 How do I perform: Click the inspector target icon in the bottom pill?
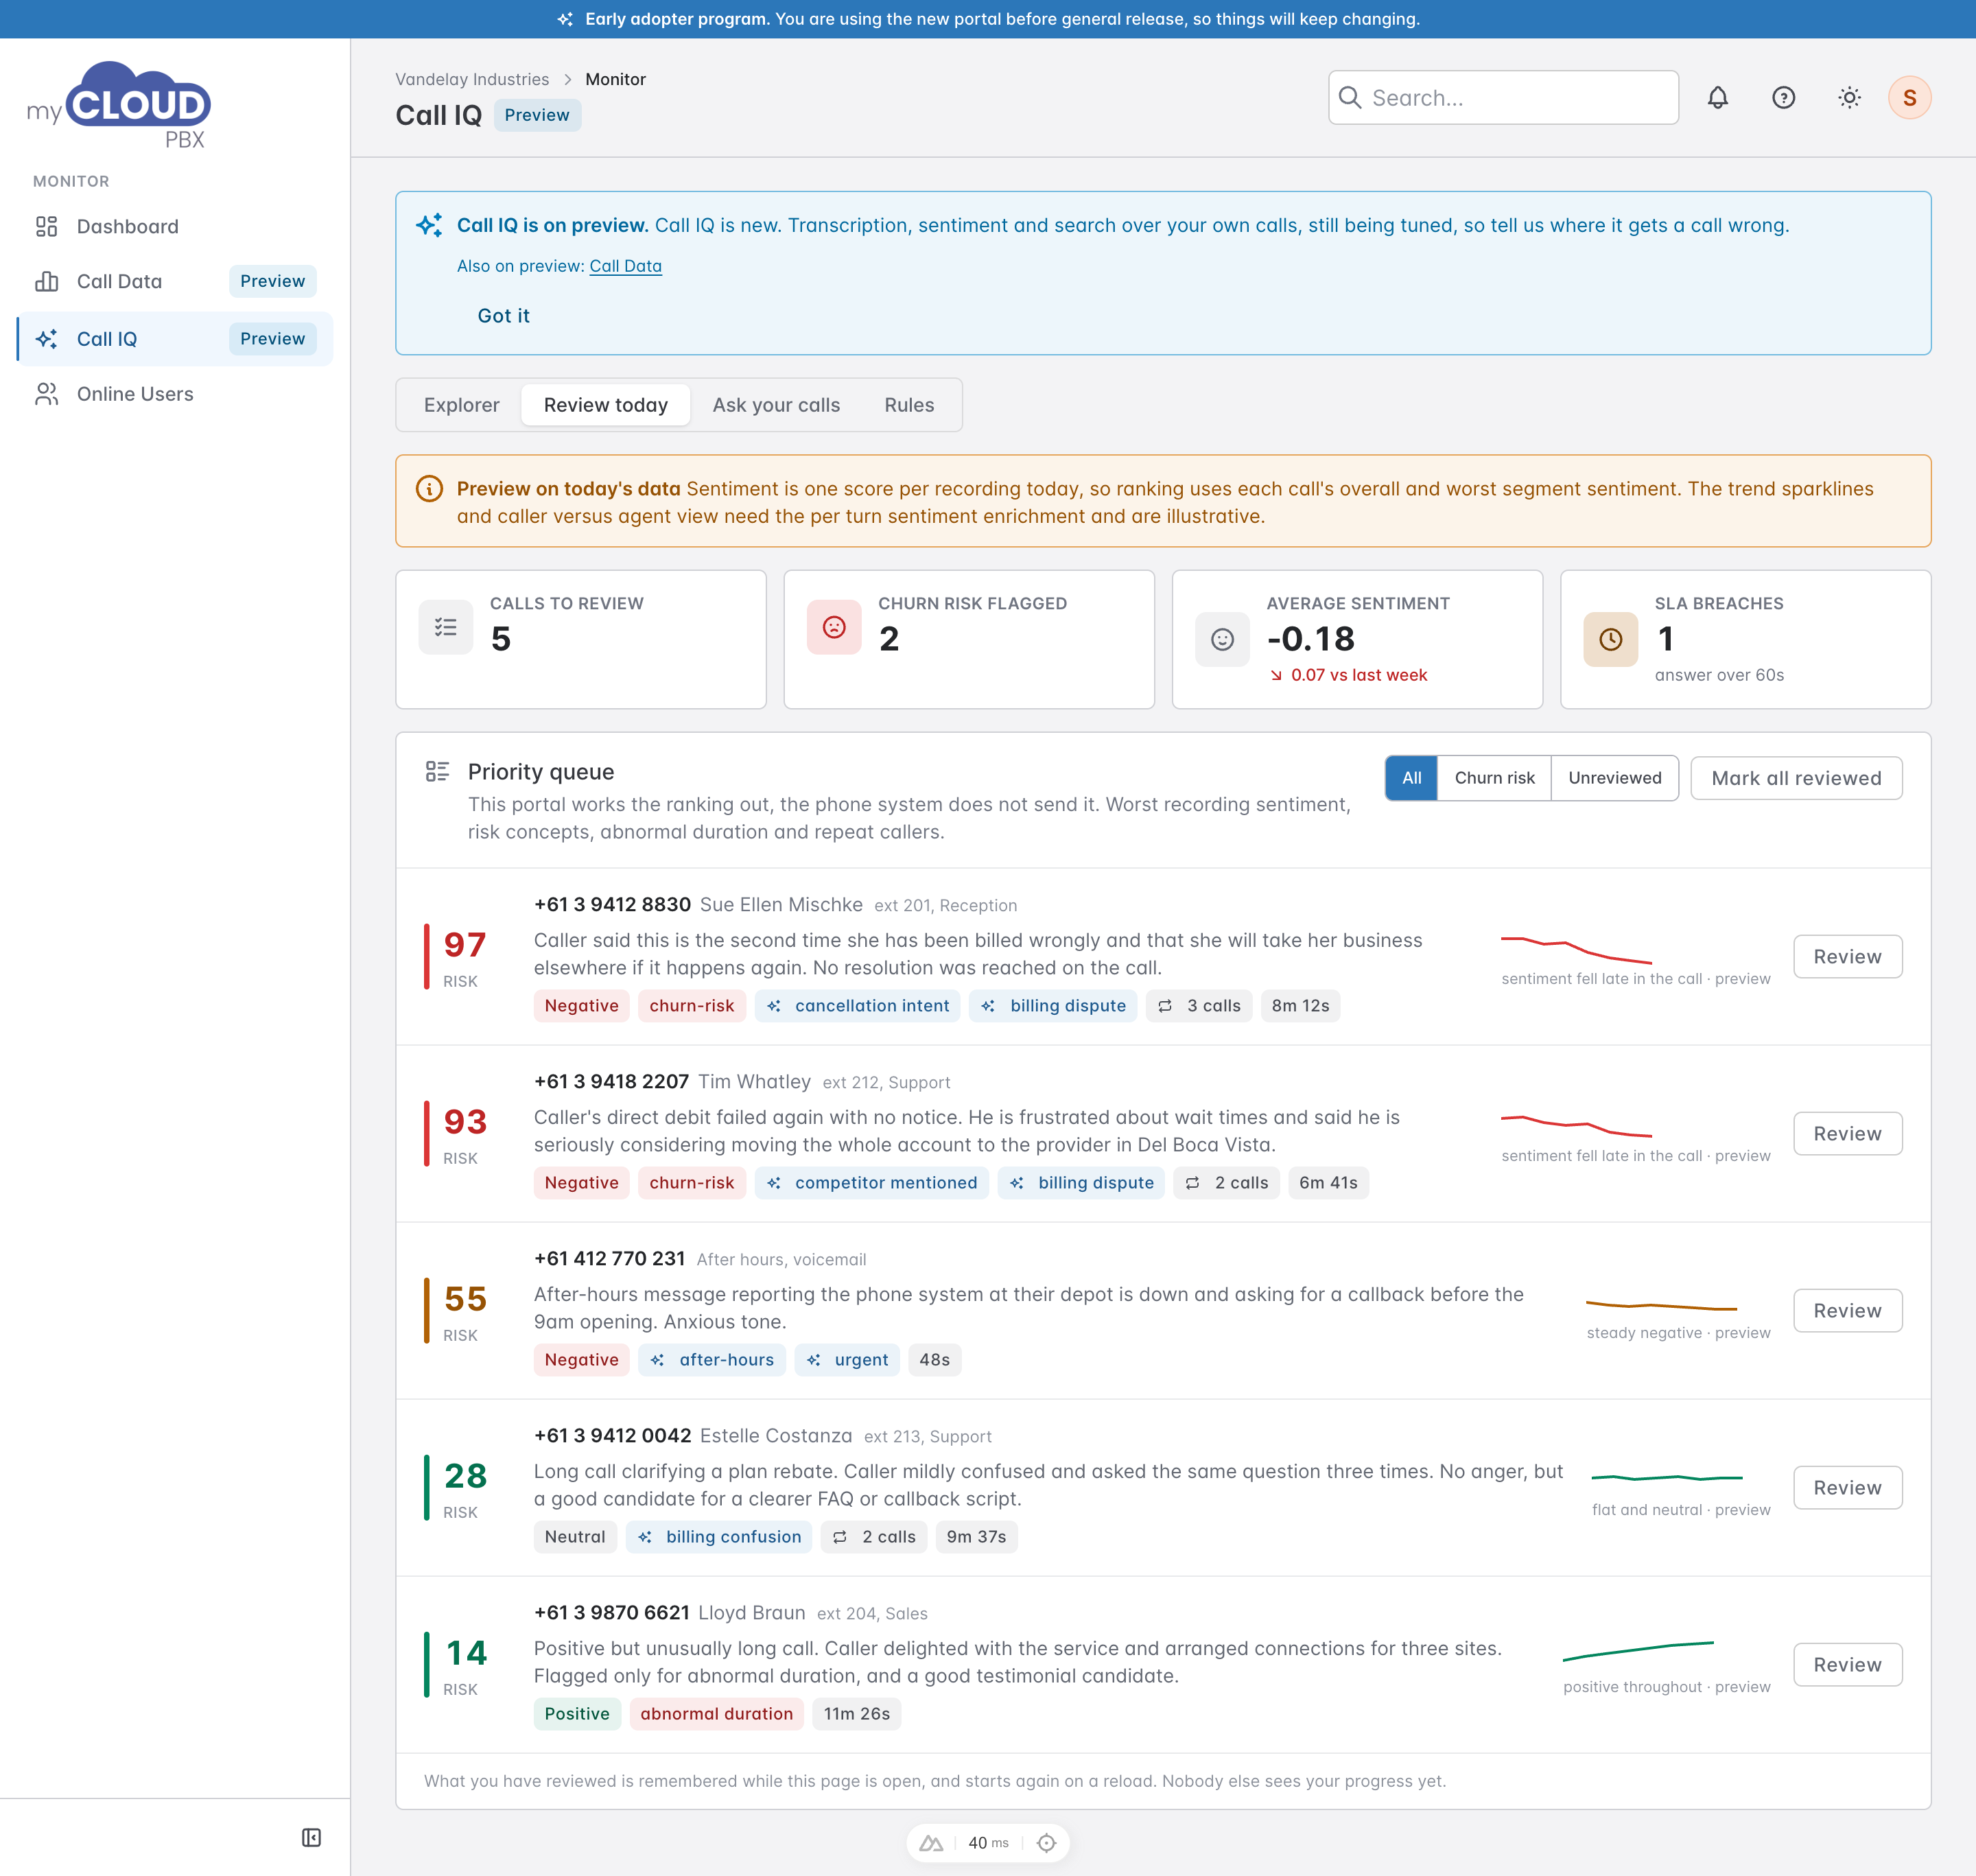(1046, 1843)
